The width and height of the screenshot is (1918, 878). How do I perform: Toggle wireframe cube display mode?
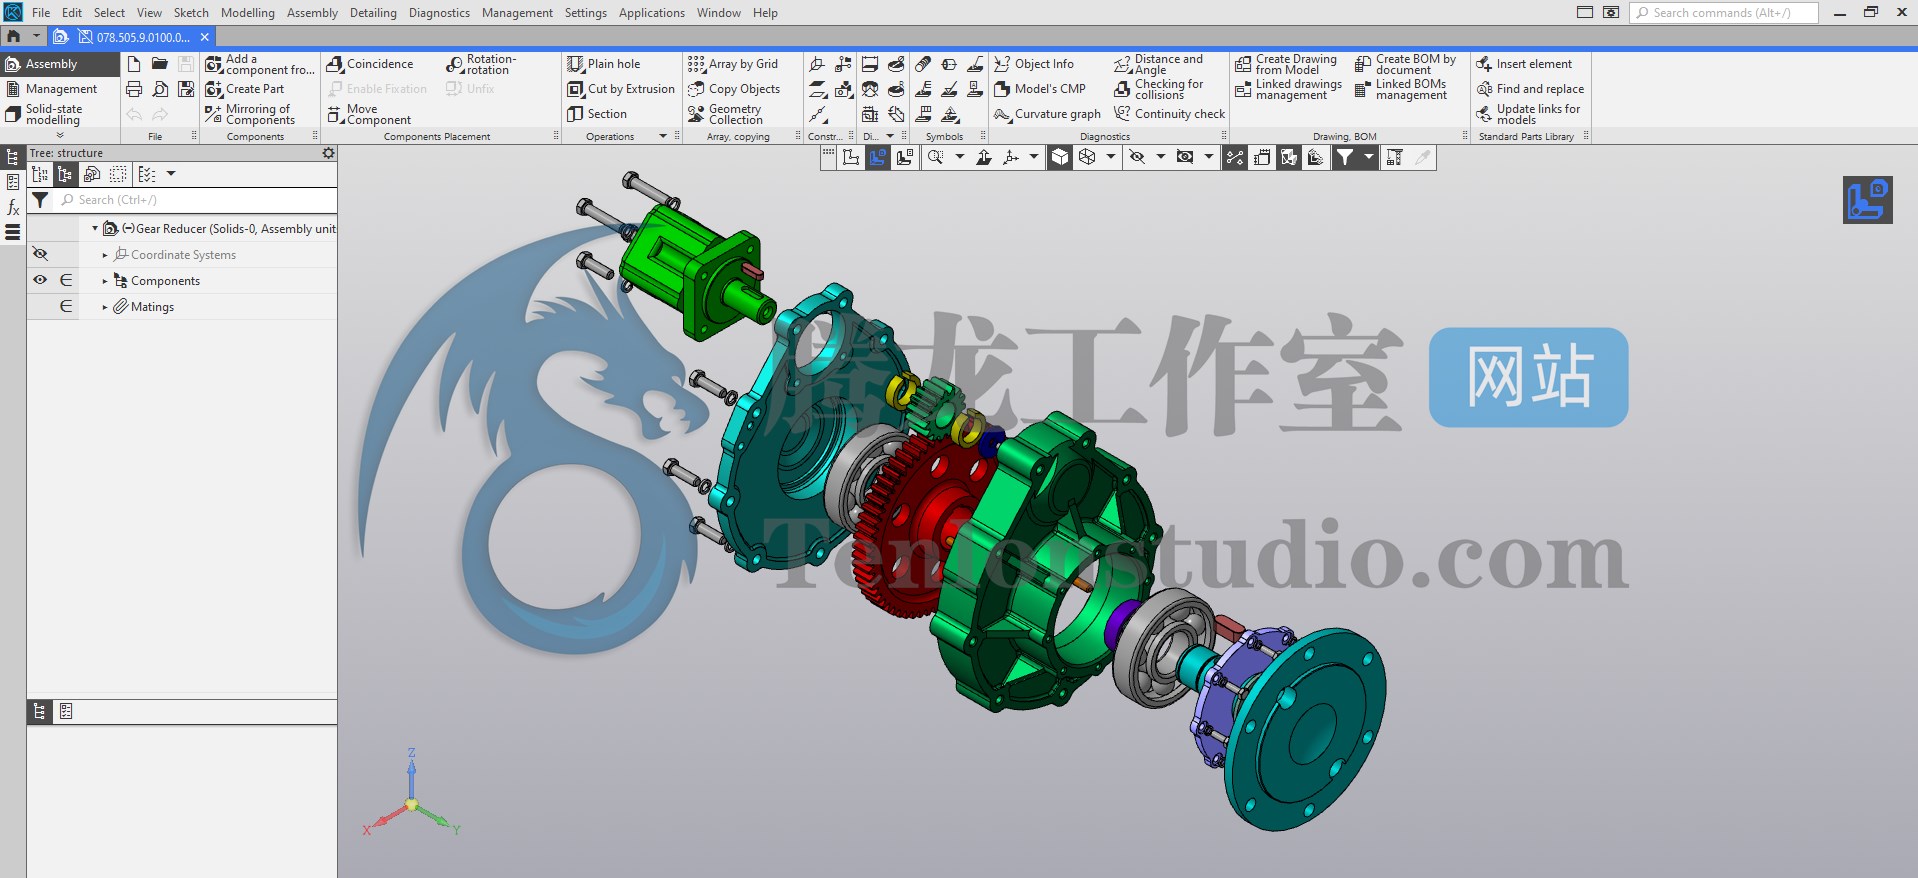pyautogui.click(x=1087, y=157)
